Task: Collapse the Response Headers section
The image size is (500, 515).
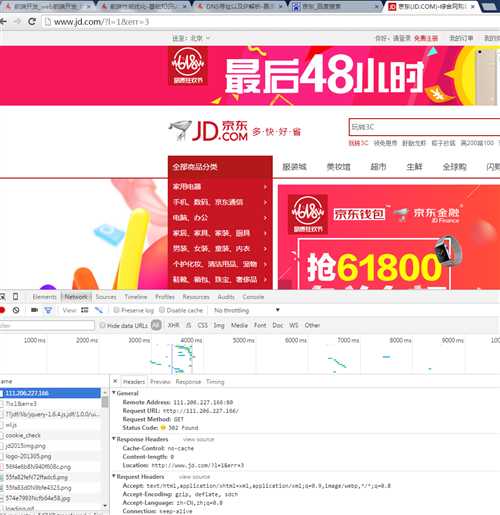Action: (114, 439)
